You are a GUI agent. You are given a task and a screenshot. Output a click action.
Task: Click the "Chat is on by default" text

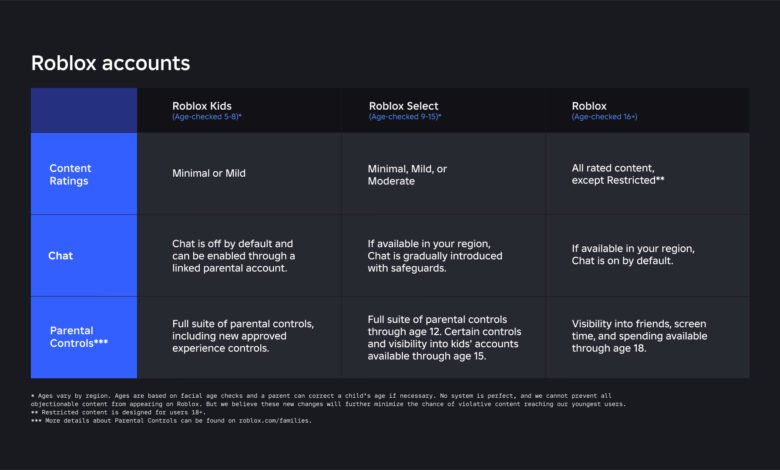(633, 255)
